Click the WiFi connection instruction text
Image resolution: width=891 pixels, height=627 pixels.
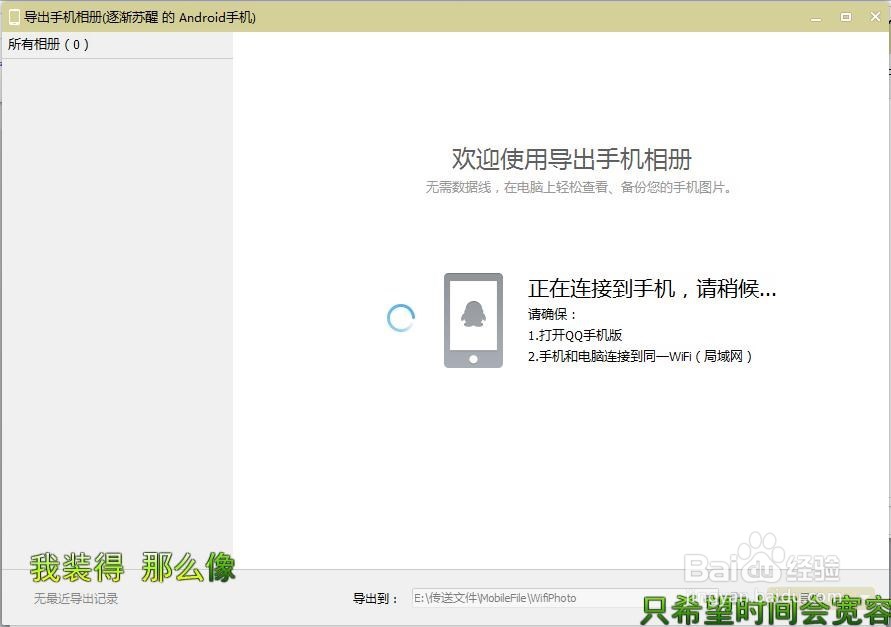point(638,356)
